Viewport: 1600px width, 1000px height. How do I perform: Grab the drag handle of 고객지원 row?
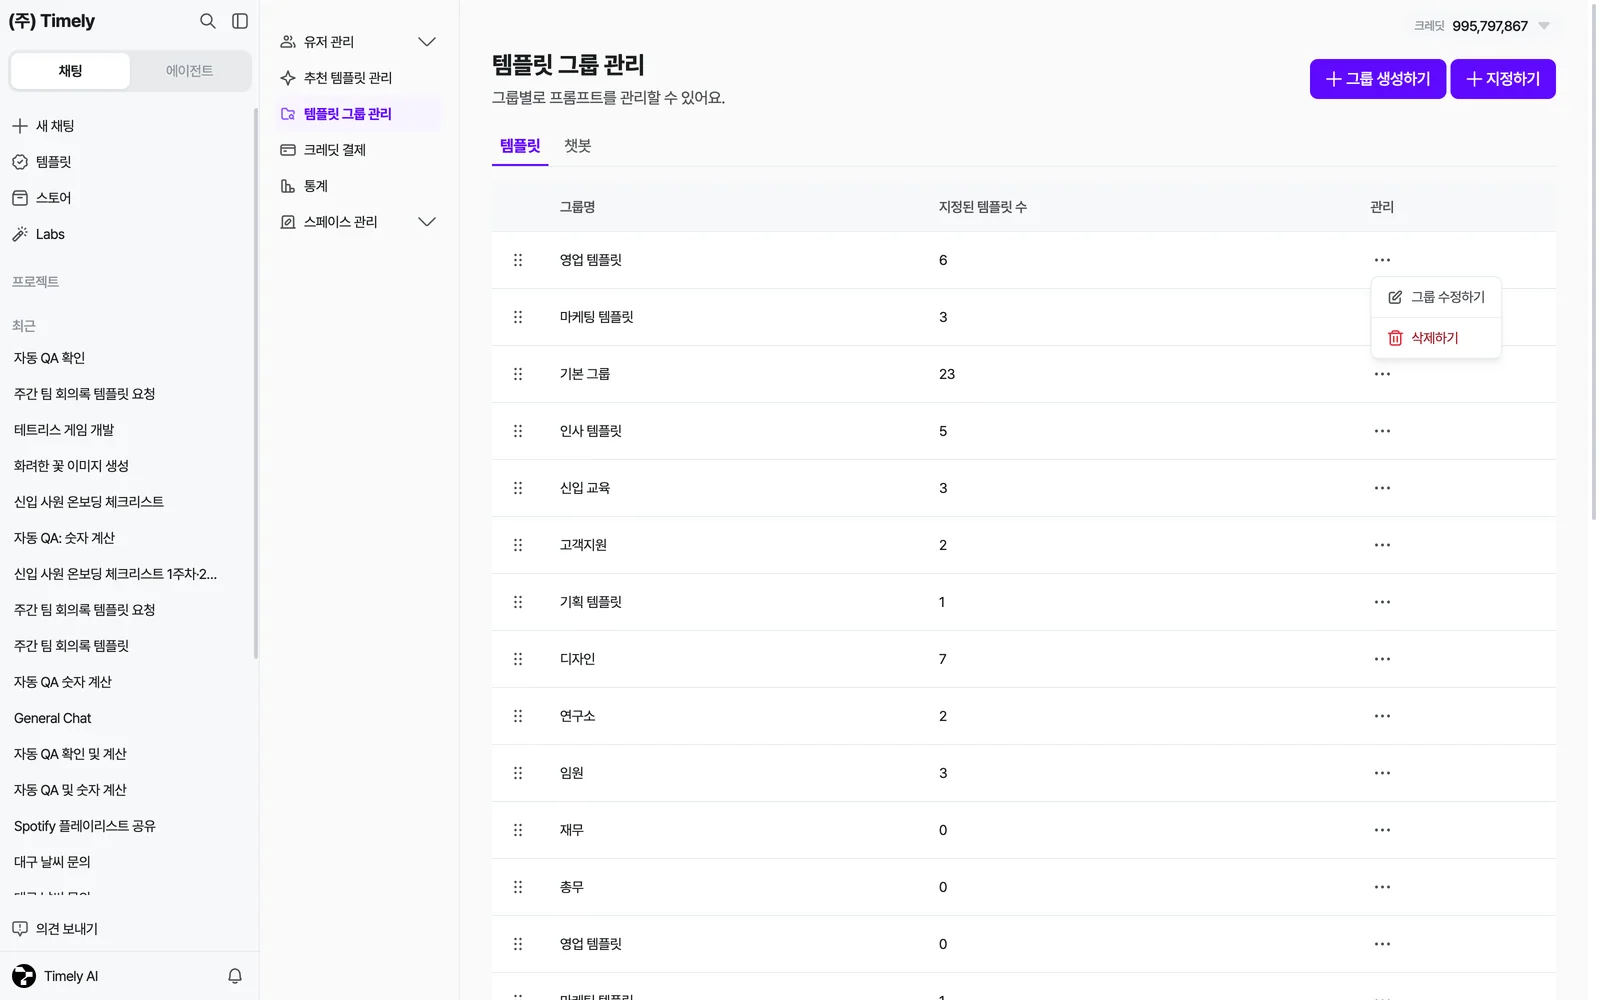(x=518, y=545)
